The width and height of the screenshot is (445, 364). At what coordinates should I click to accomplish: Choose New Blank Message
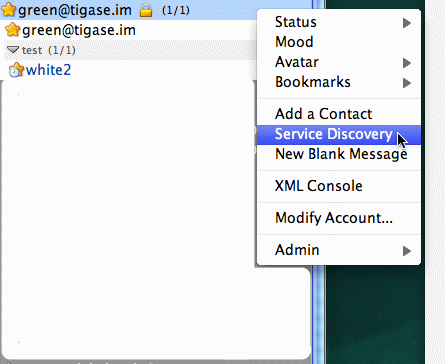coord(339,154)
